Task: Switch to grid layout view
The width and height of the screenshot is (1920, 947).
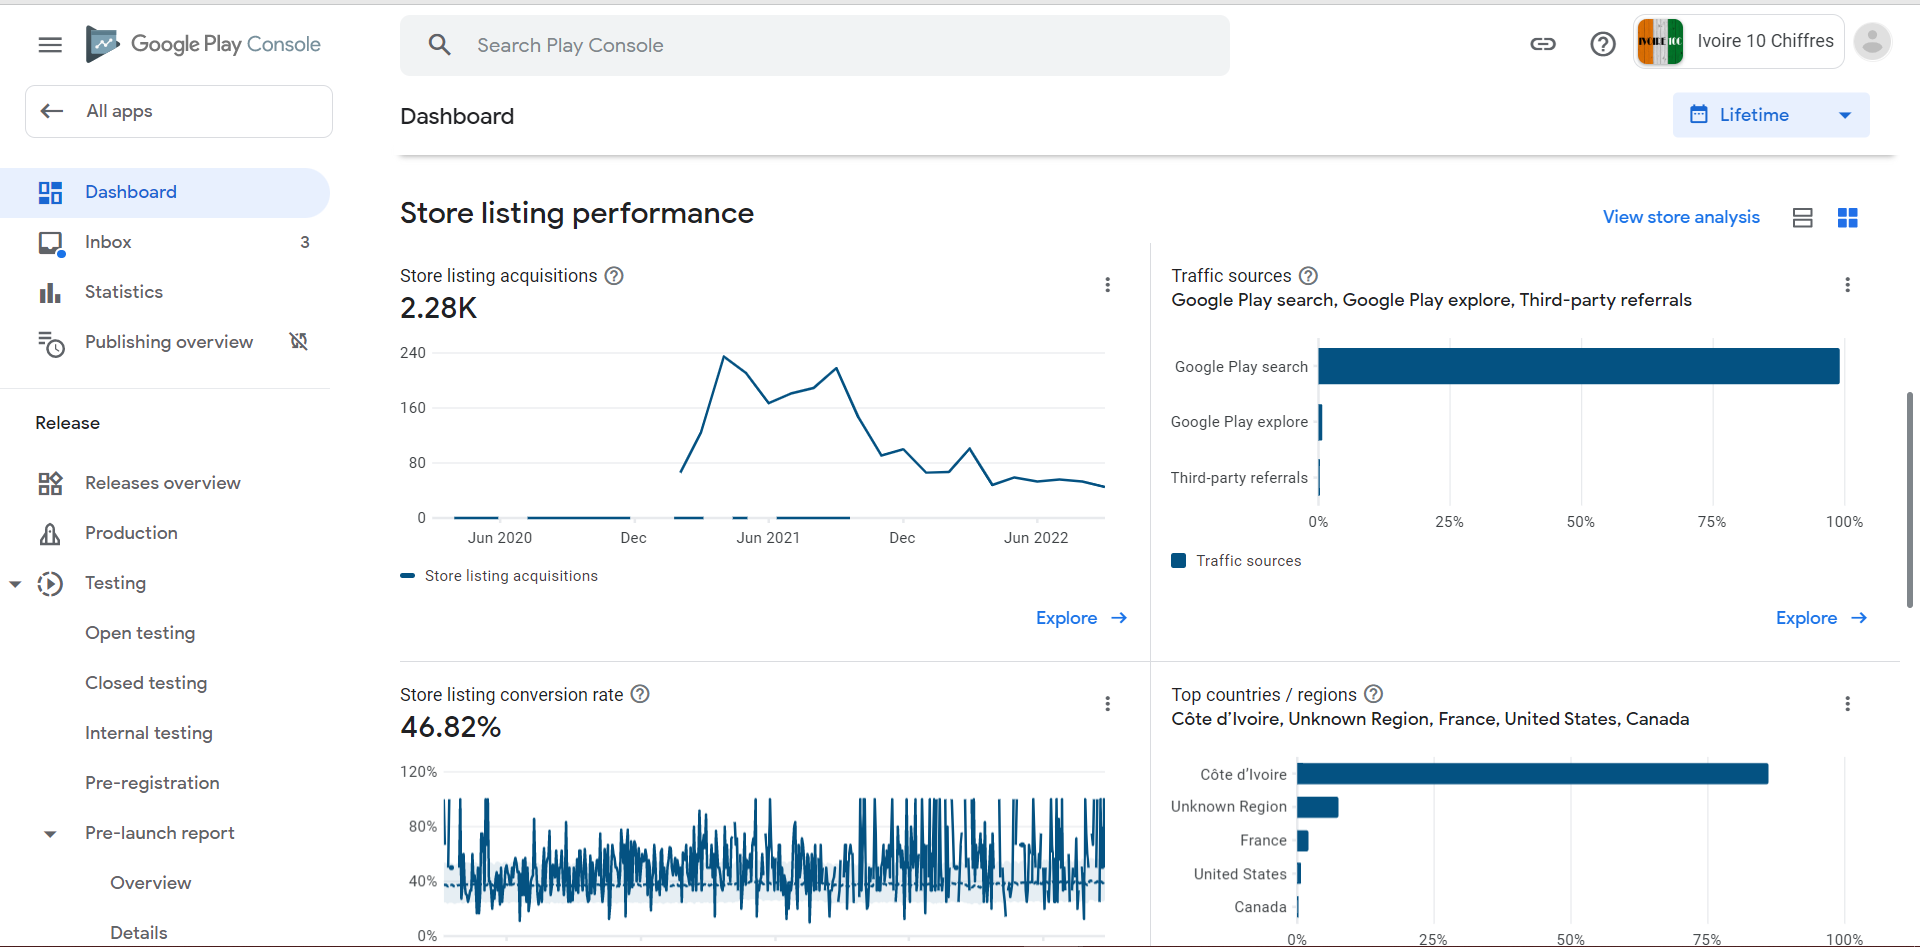Action: pyautogui.click(x=1848, y=218)
